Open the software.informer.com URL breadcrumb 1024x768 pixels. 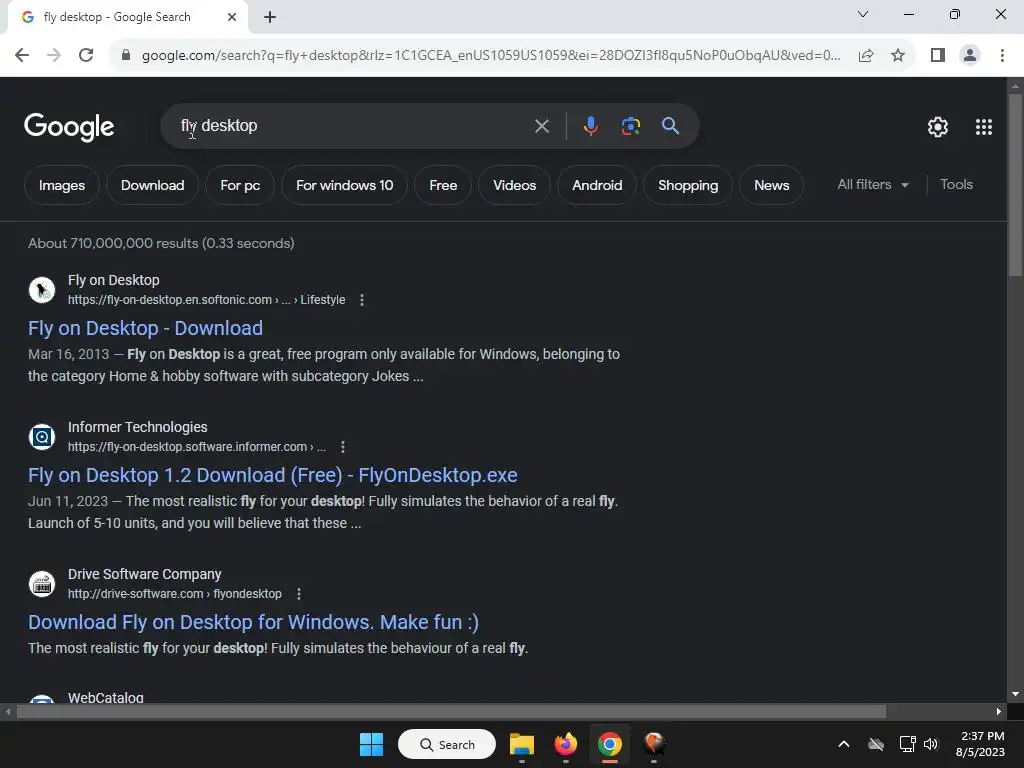click(x=197, y=447)
